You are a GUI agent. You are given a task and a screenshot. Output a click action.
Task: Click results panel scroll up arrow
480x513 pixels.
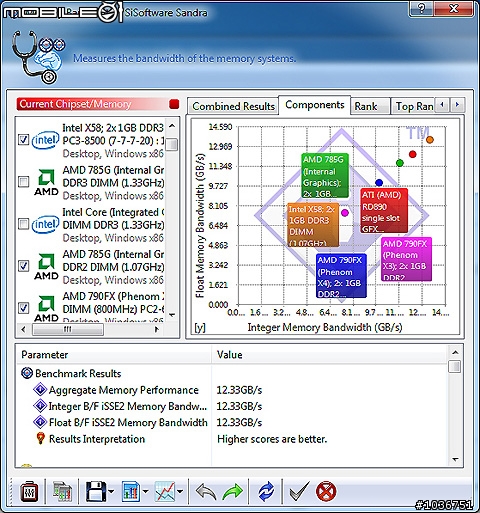[x=455, y=353]
